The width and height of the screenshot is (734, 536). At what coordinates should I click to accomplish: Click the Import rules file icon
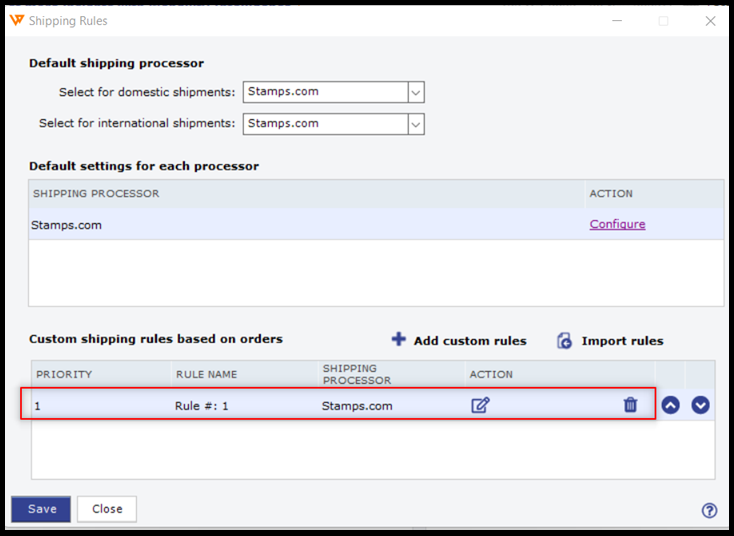564,341
